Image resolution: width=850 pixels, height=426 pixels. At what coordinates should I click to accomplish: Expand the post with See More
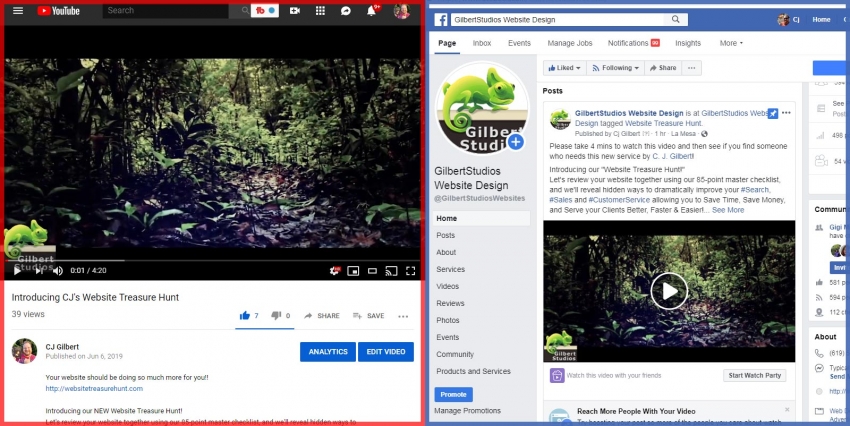(x=728, y=210)
